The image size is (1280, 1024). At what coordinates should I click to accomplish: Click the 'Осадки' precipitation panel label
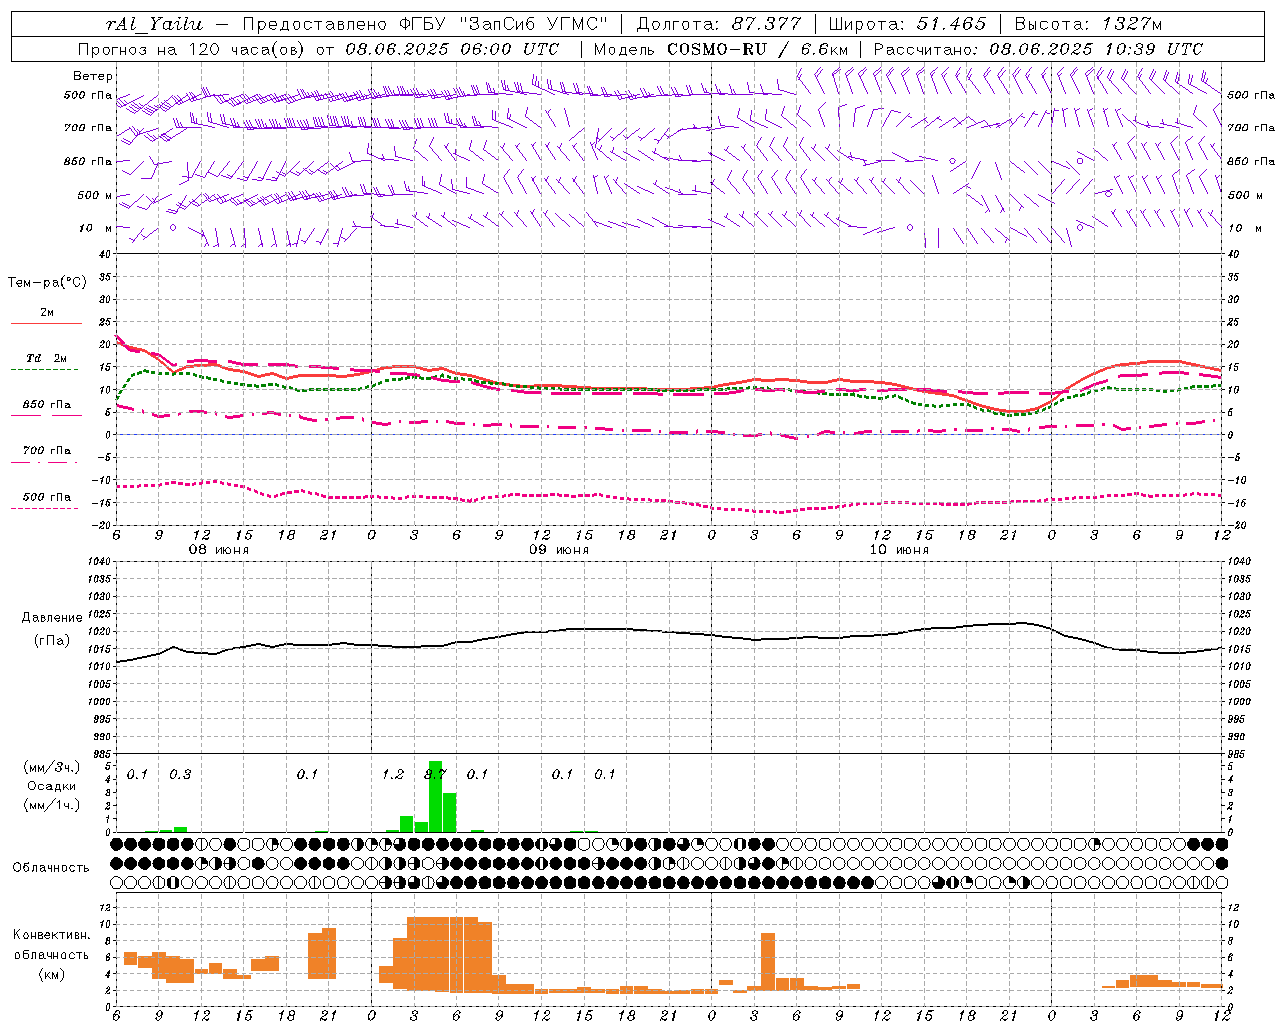(51, 786)
